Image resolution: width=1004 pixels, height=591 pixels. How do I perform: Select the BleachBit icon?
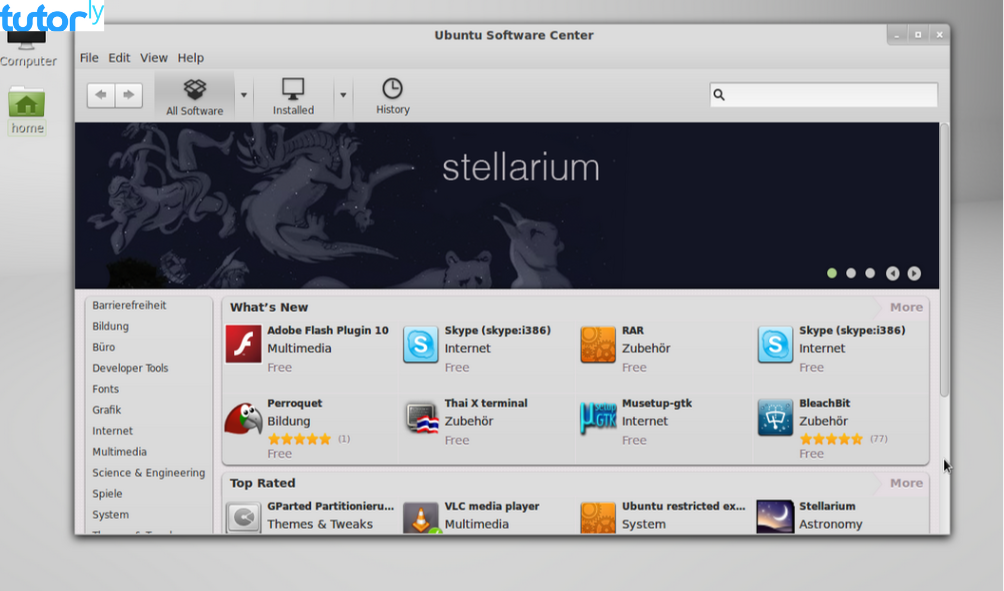tap(775, 417)
